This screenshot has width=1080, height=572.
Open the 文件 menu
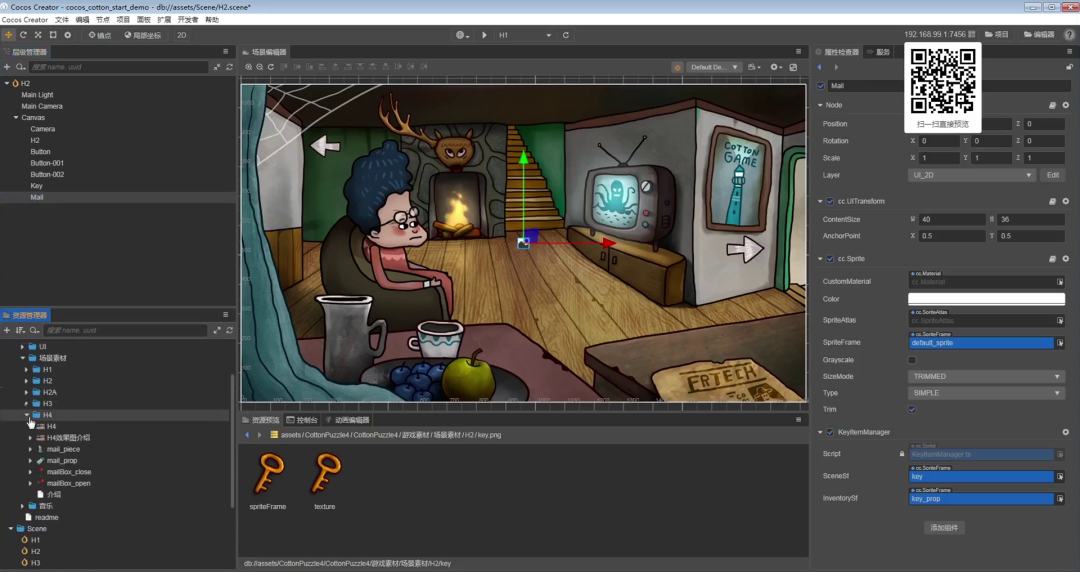(x=62, y=20)
